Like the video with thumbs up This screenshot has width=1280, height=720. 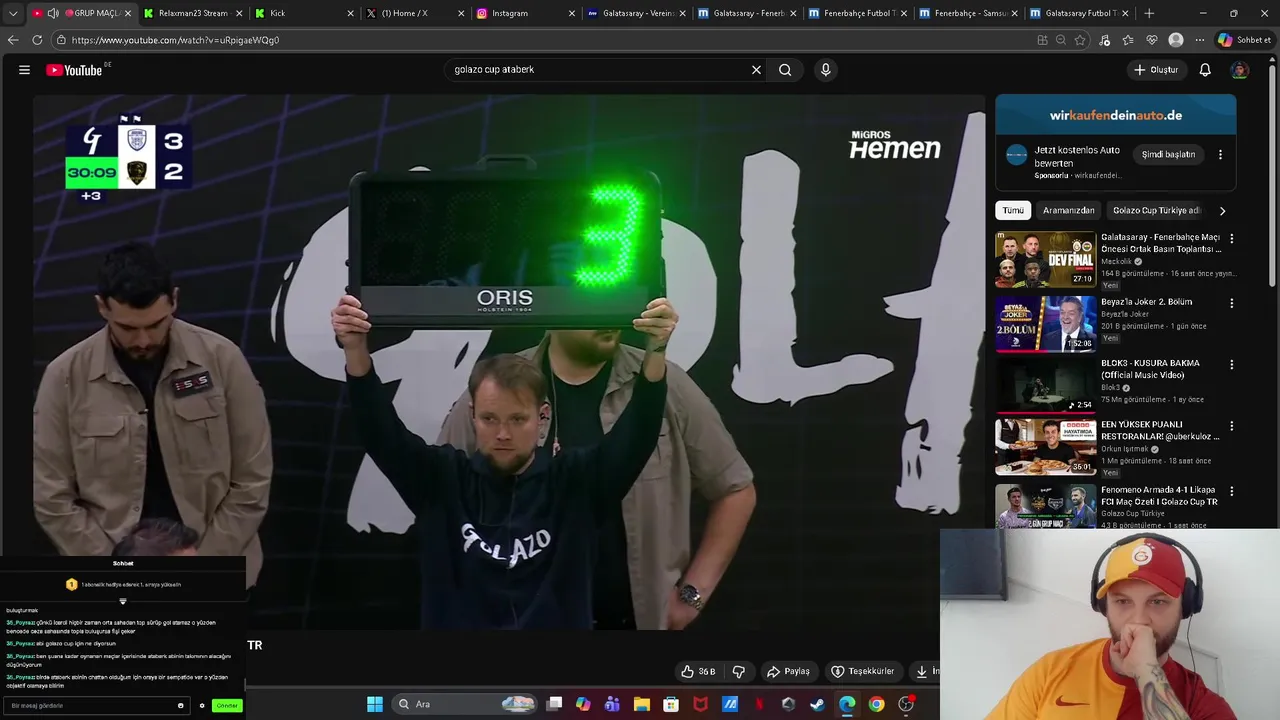click(698, 671)
